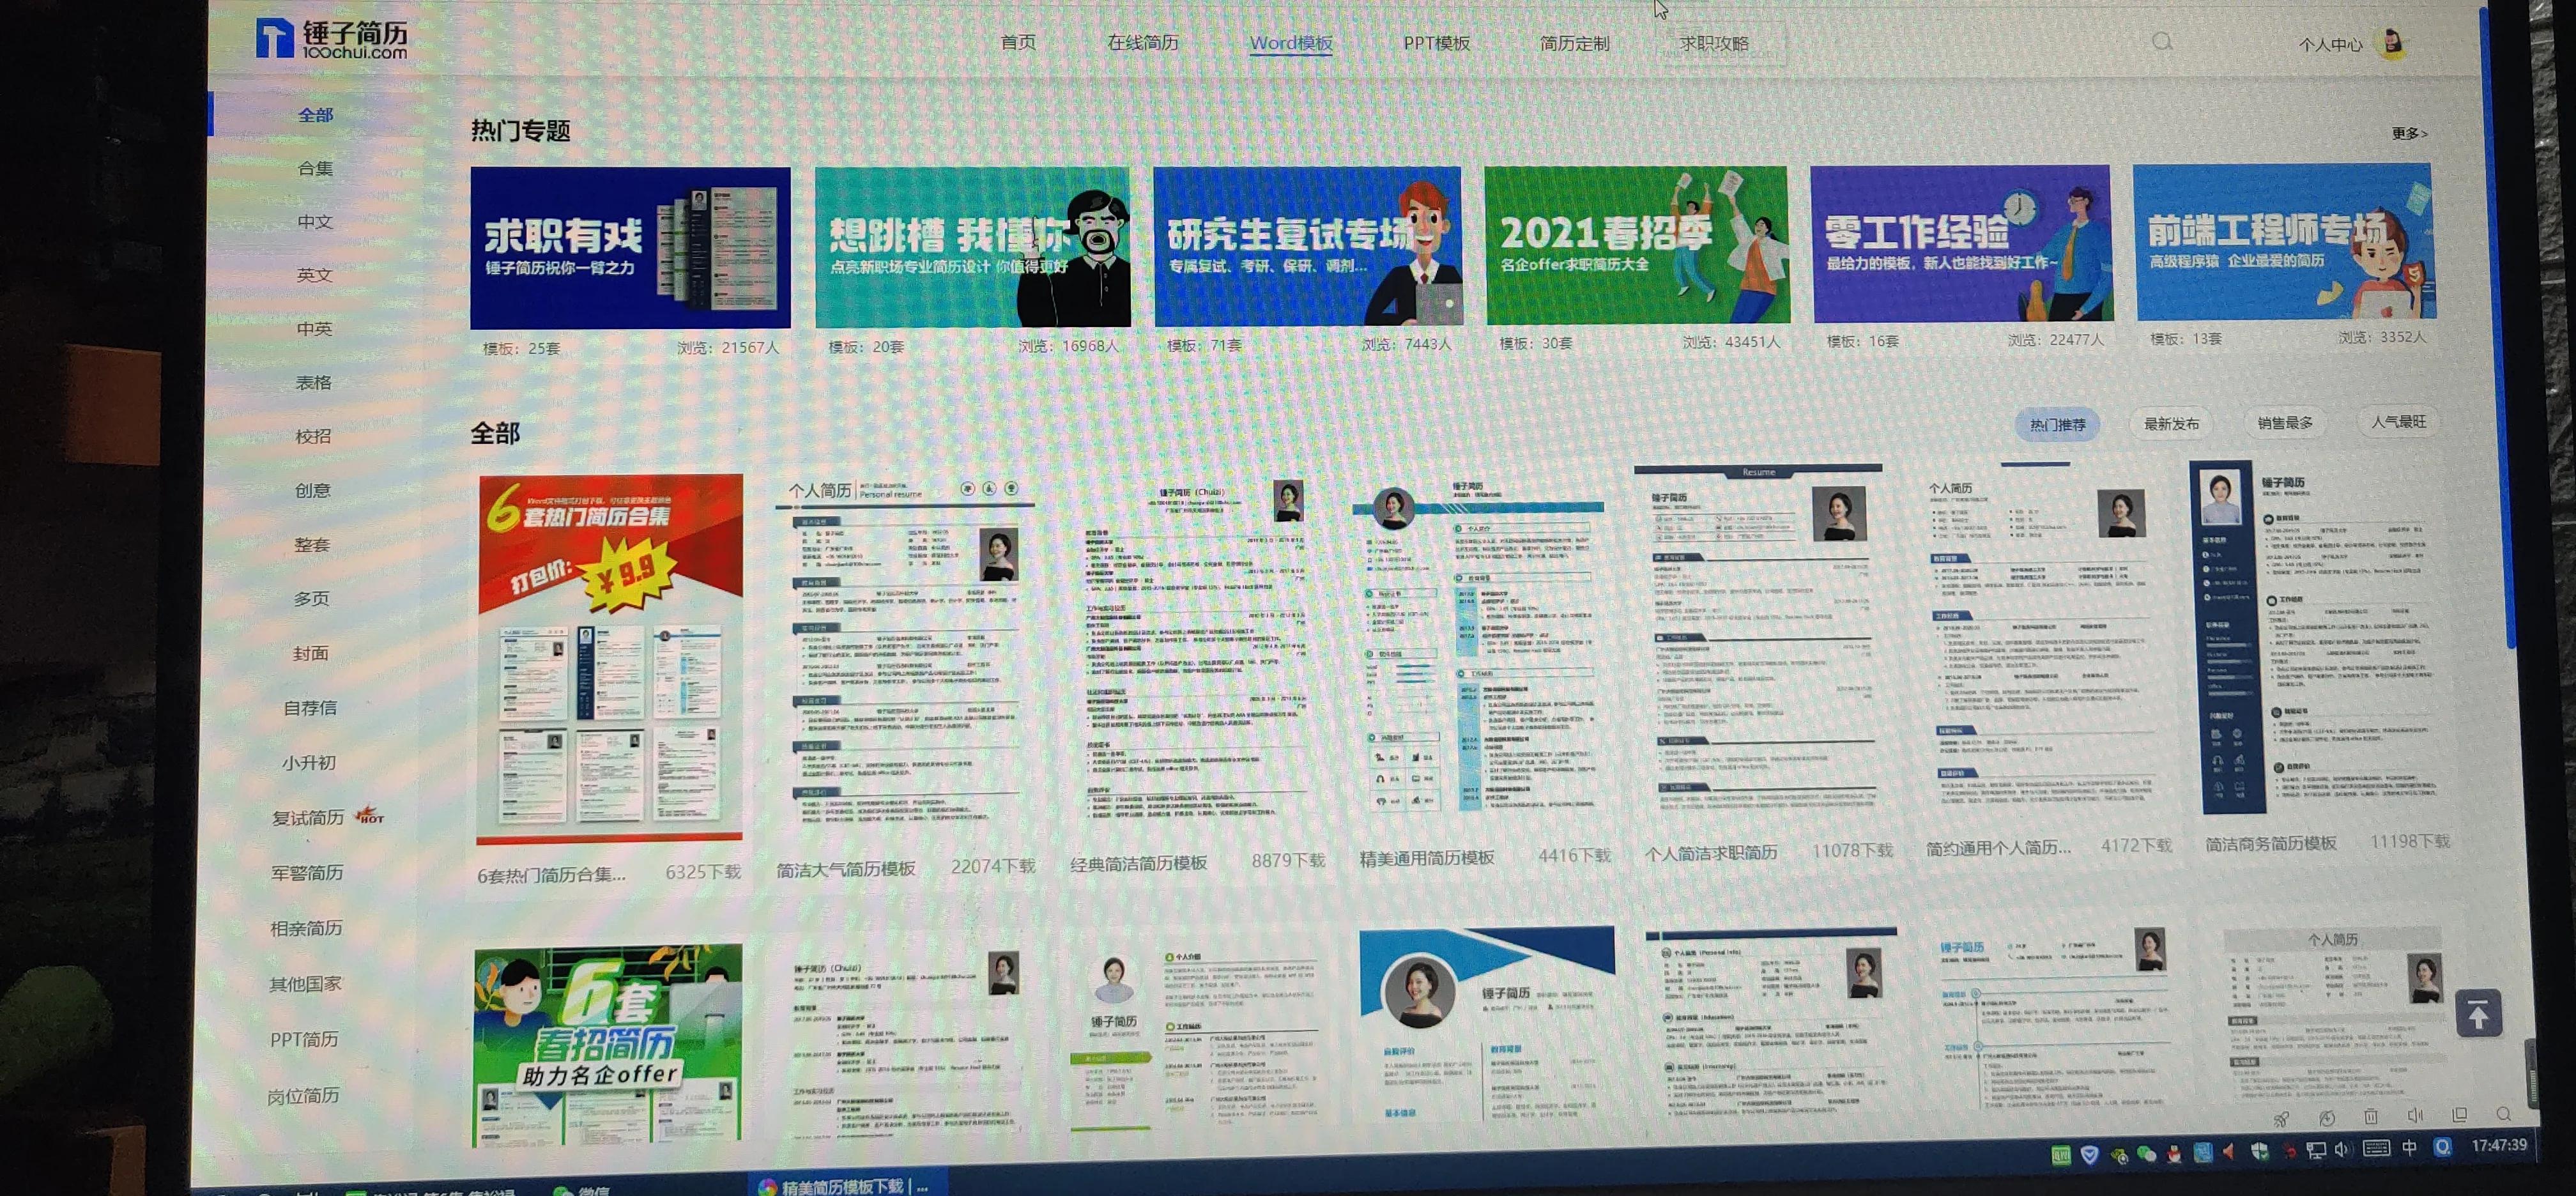This screenshot has width=2576, height=1196.
Task: Select 创意 category in sidebar
Action: 312,490
